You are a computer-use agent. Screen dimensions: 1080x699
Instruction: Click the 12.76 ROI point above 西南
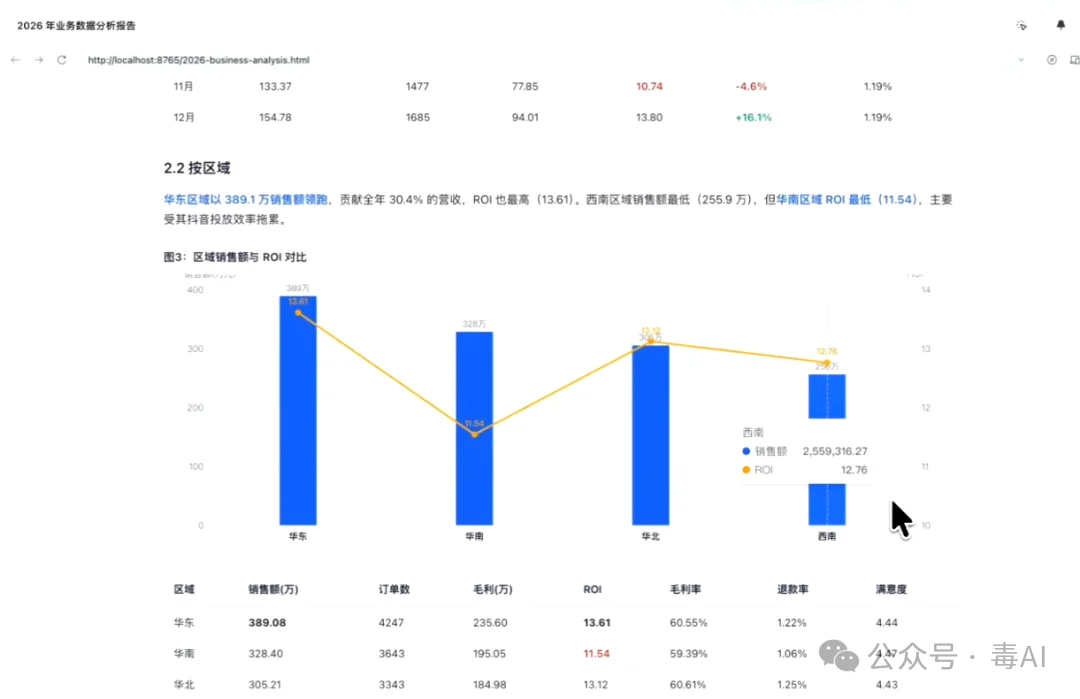point(827,362)
